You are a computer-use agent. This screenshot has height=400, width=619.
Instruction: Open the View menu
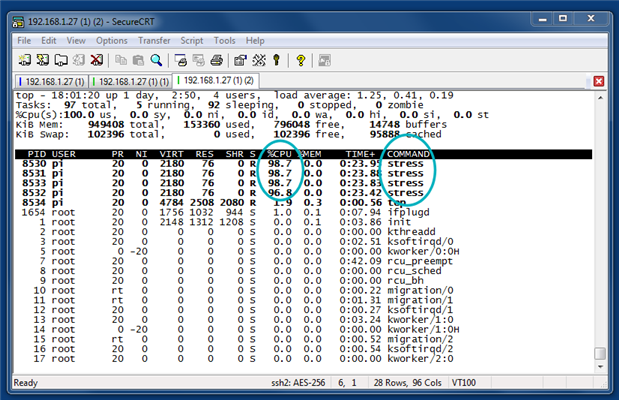coord(76,41)
